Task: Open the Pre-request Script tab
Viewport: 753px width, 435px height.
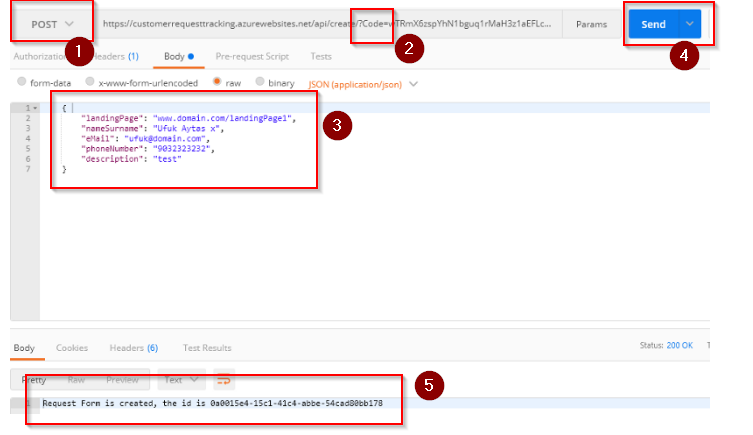Action: click(x=252, y=57)
